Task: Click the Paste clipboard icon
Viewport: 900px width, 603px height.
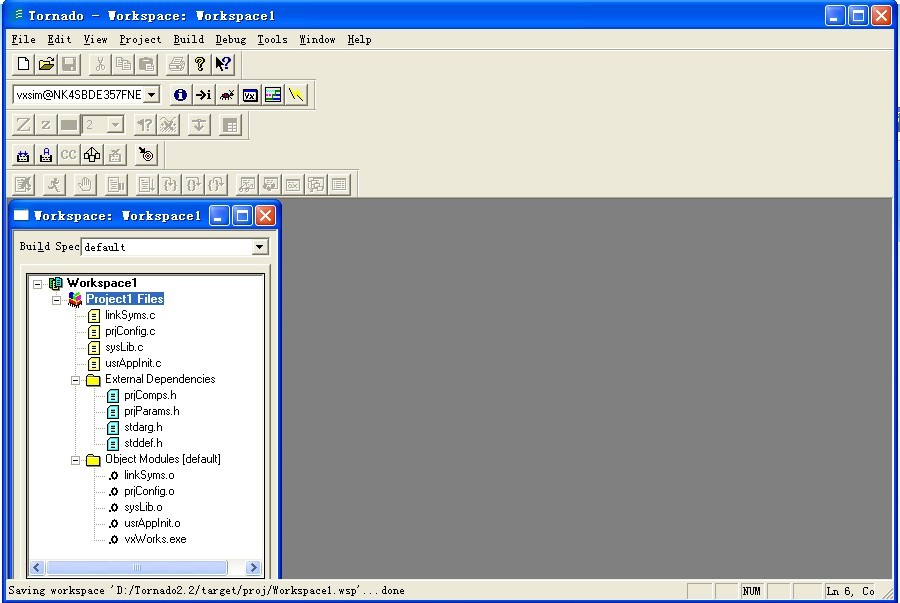Action: [146, 64]
